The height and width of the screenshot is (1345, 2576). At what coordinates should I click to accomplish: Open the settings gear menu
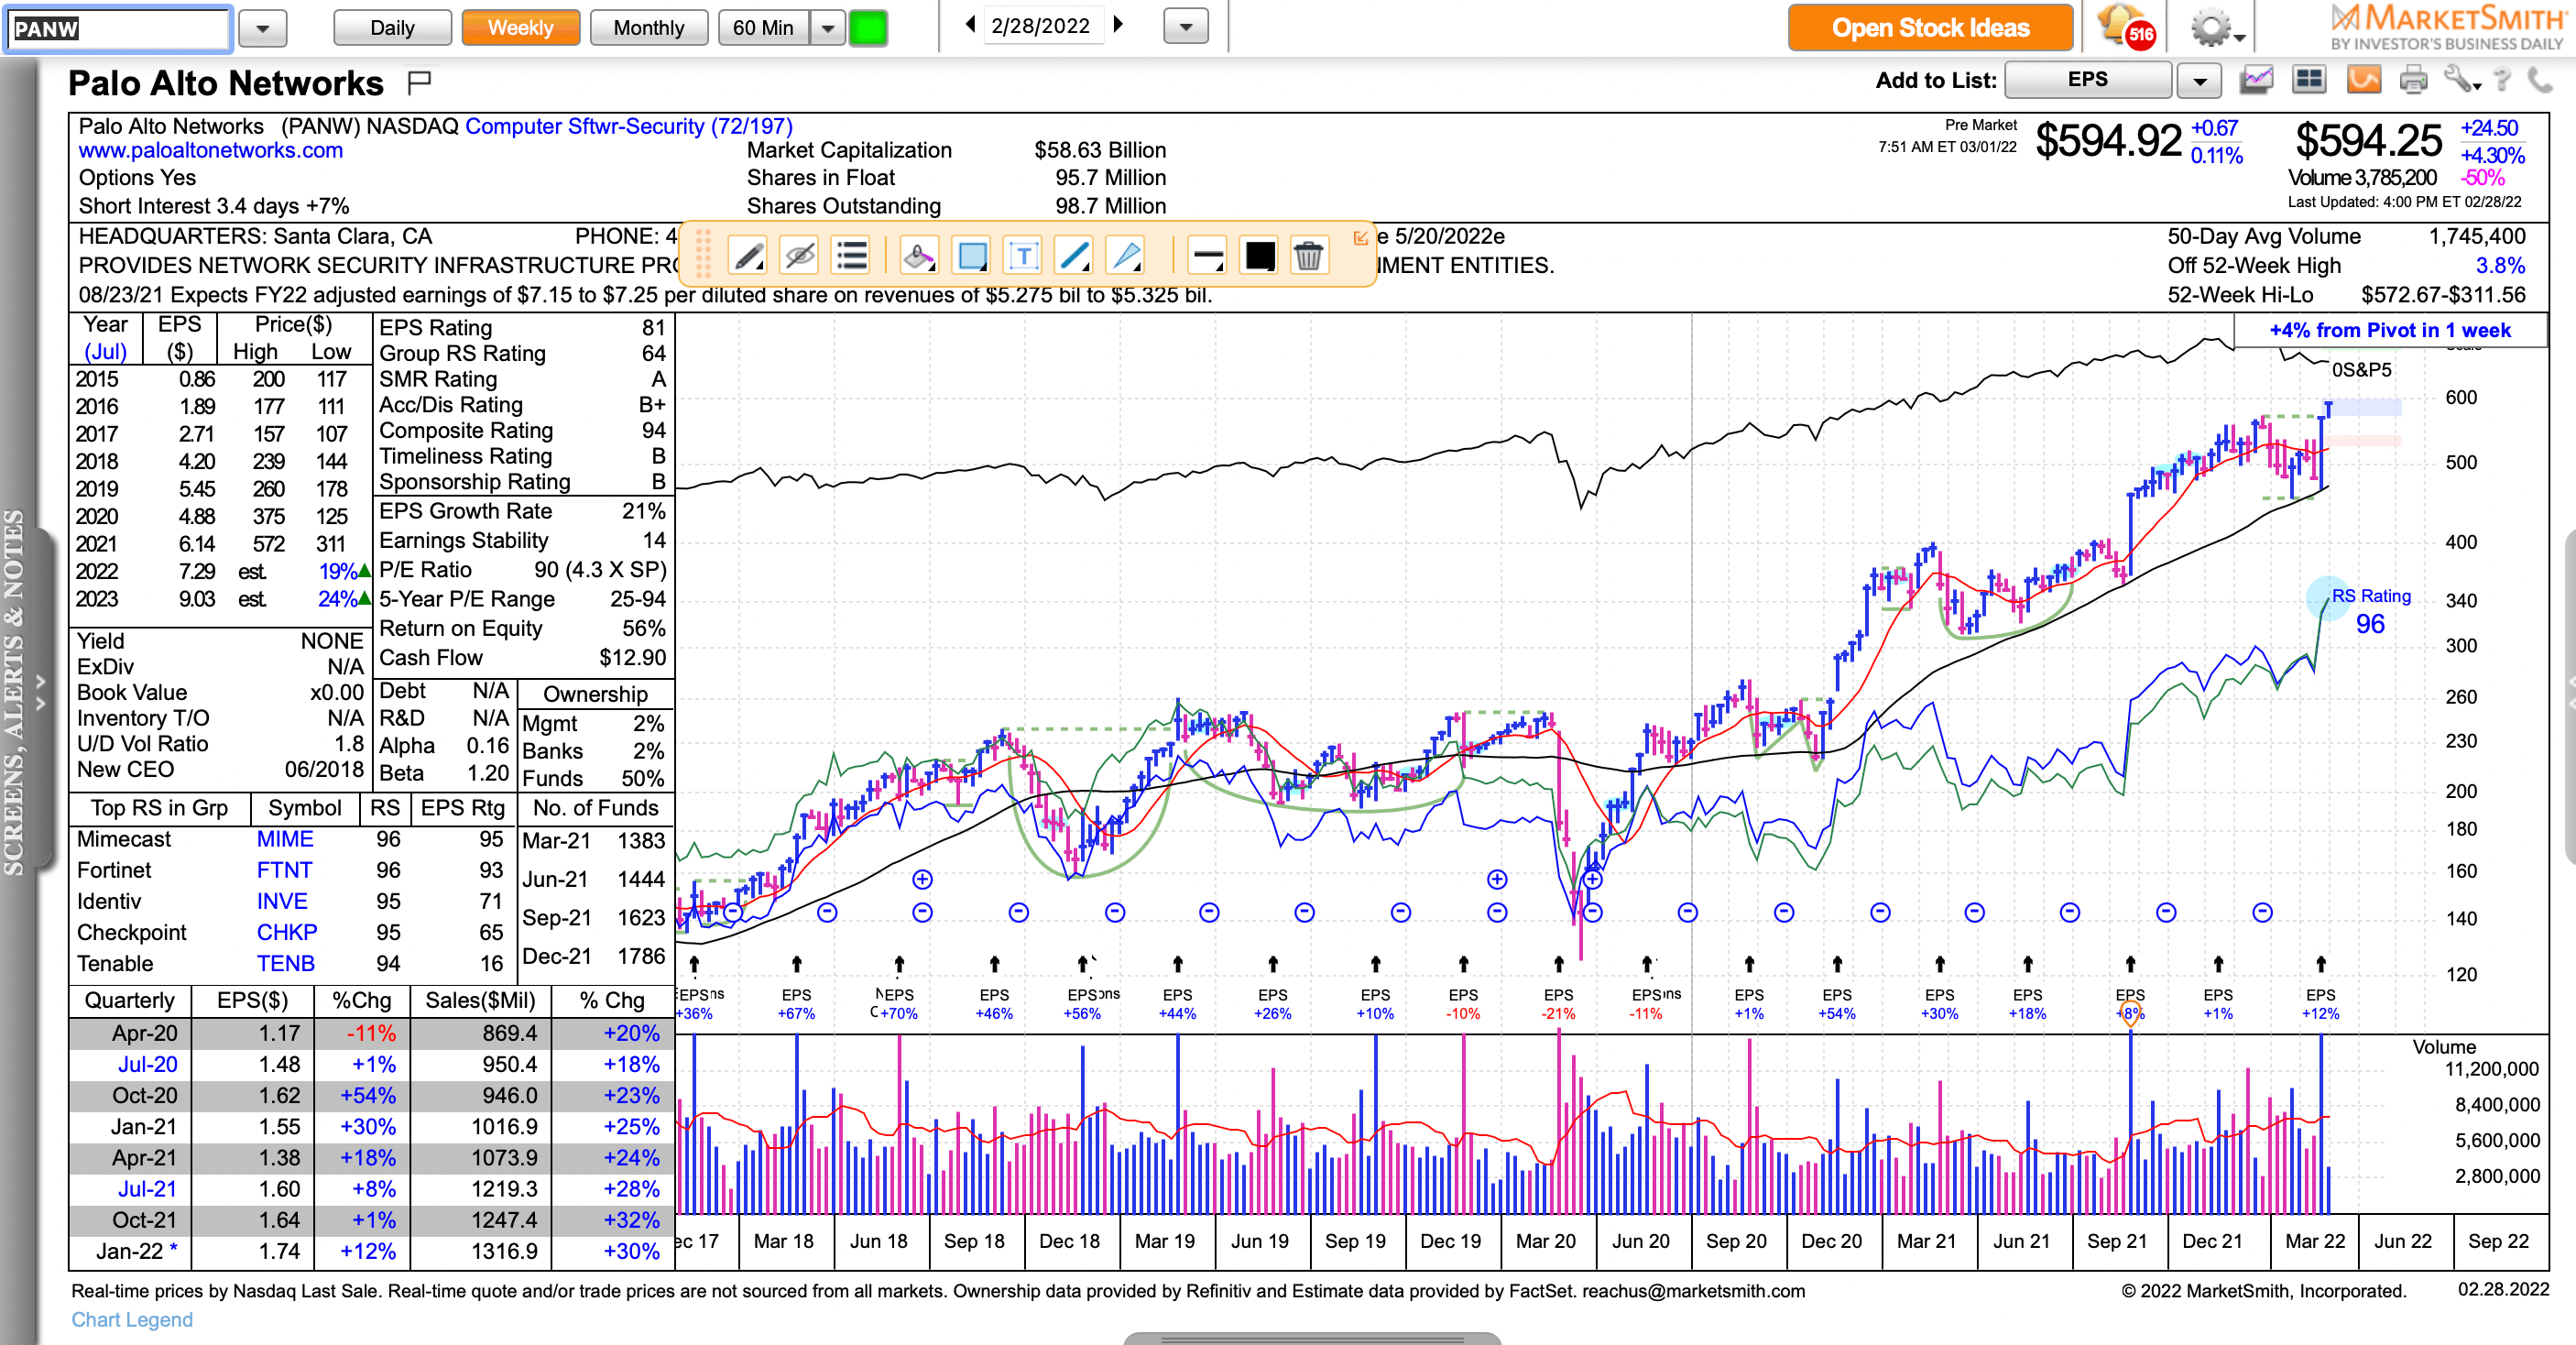(x=2215, y=28)
